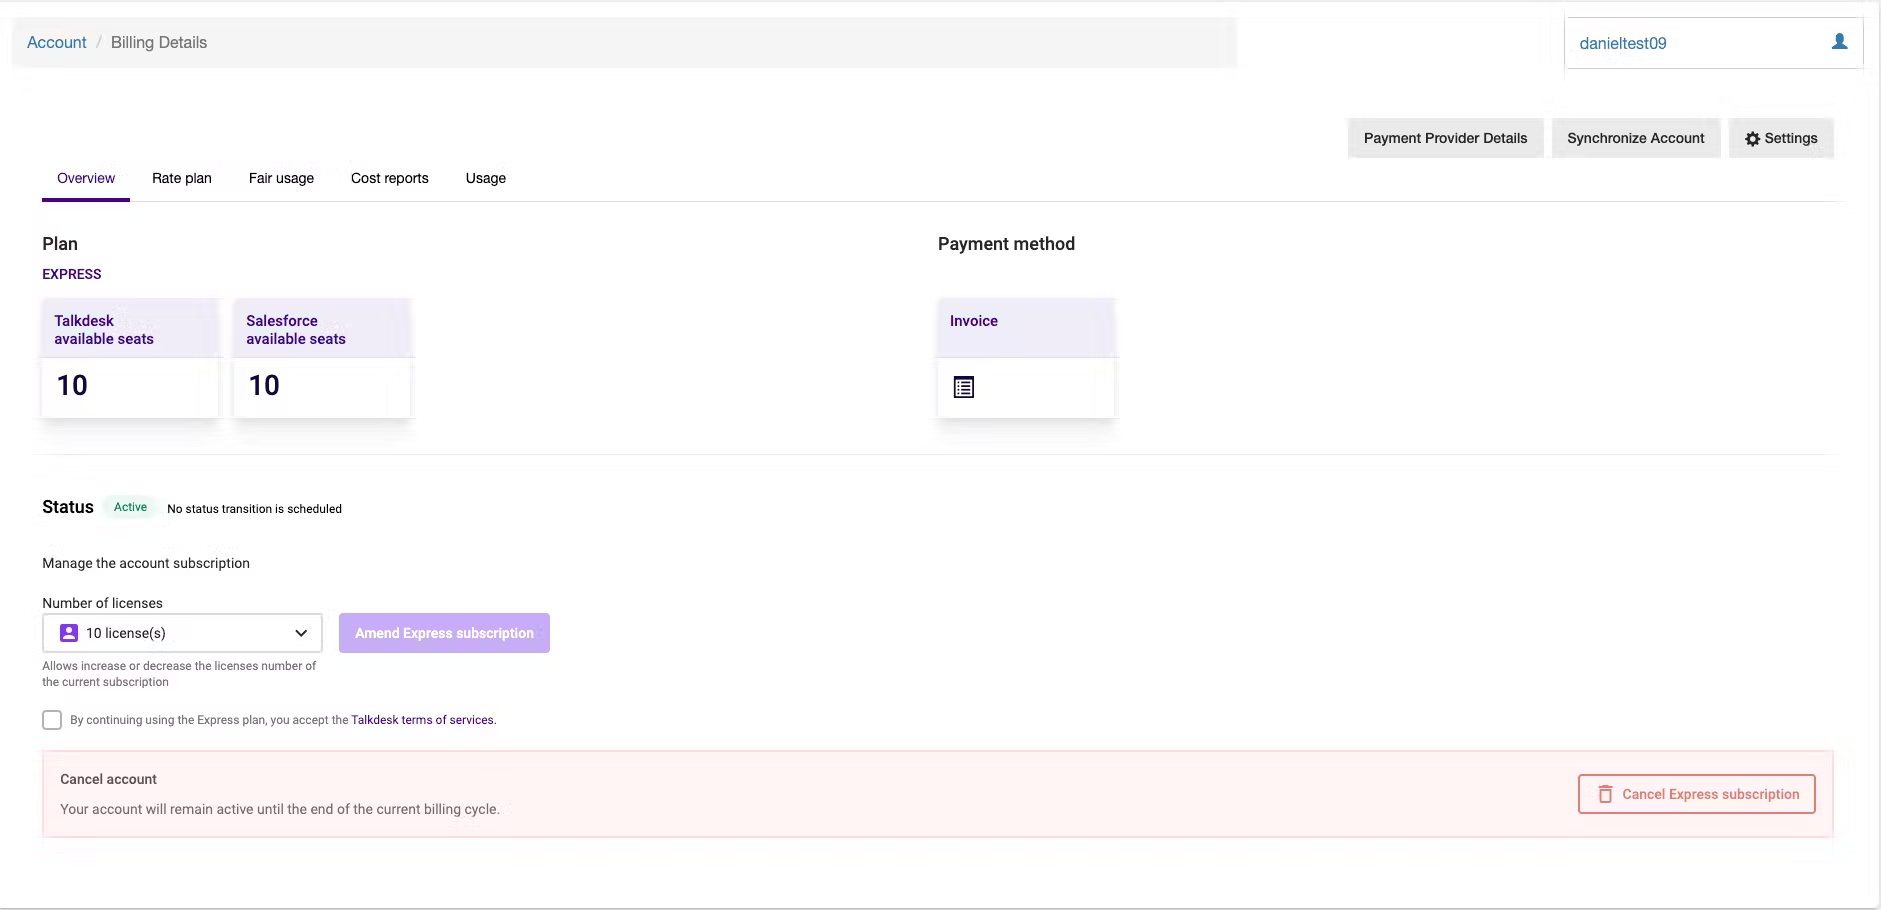Click the EXPRESS plan label
This screenshot has height=910, width=1881.
coord(72,274)
